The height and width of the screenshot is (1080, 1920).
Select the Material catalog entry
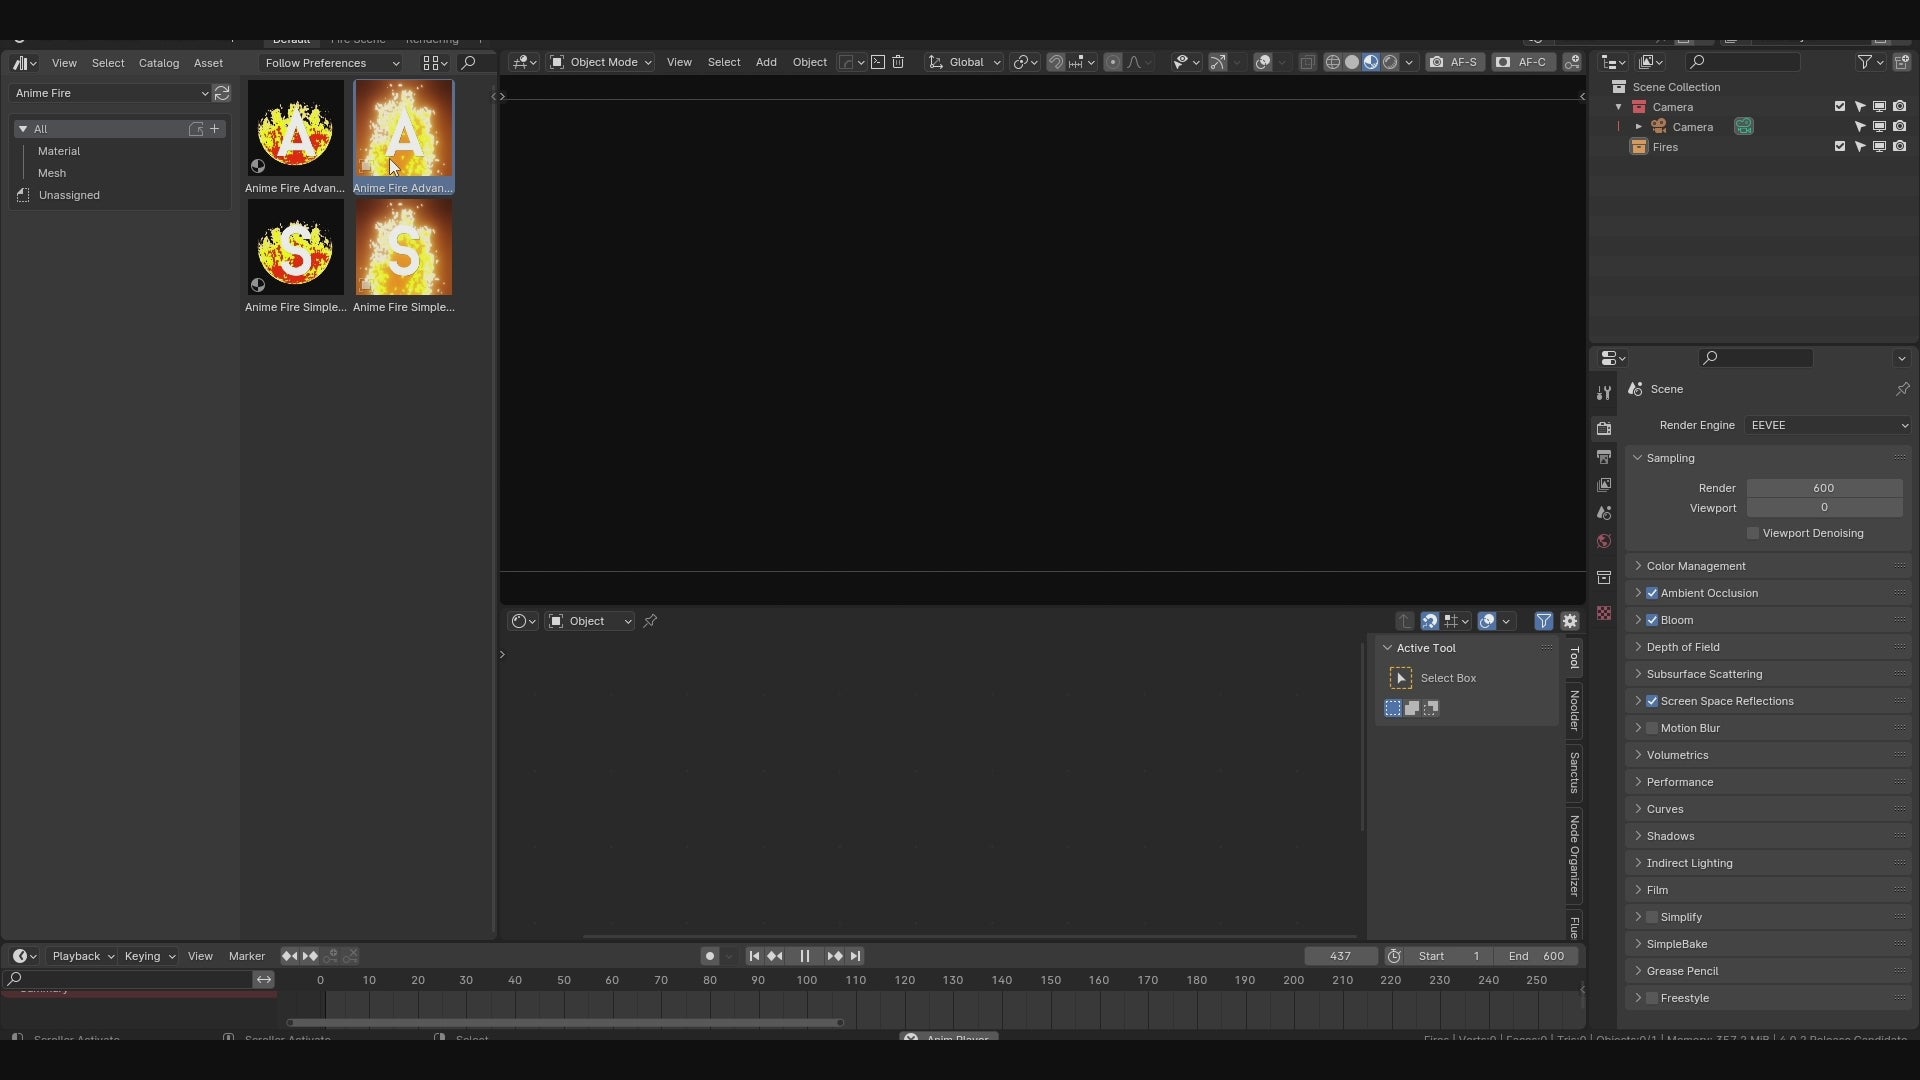click(x=59, y=151)
